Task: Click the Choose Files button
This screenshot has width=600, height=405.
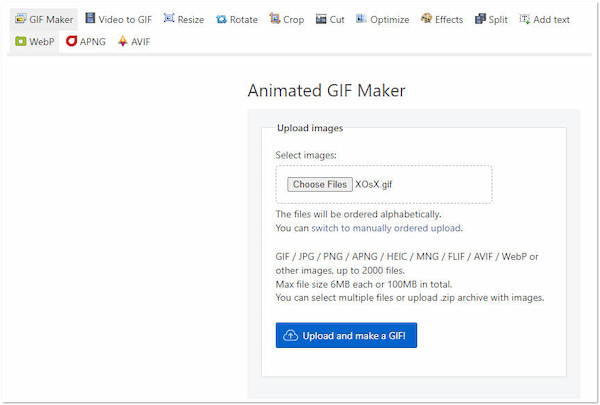Action: (x=320, y=185)
